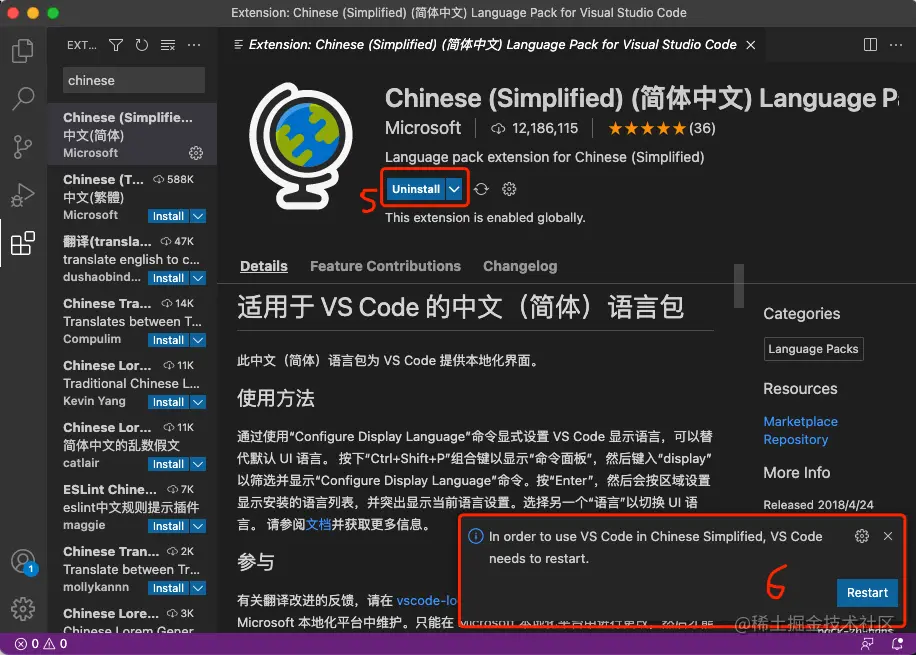Image resolution: width=916 pixels, height=655 pixels.
Task: Open editor more actions ellipsis
Action: (x=896, y=45)
